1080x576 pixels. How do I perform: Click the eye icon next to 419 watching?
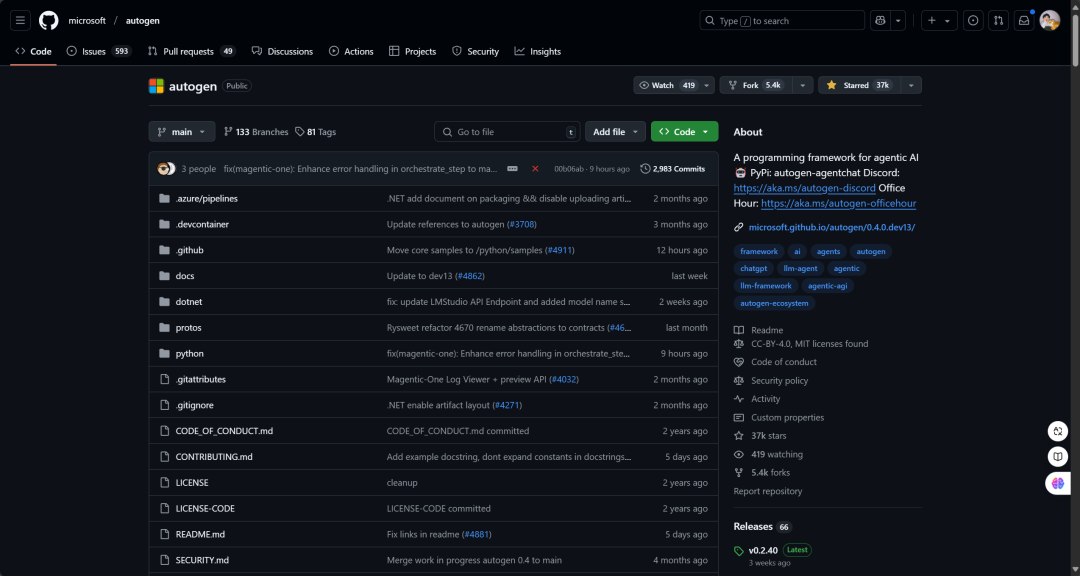pyautogui.click(x=739, y=455)
